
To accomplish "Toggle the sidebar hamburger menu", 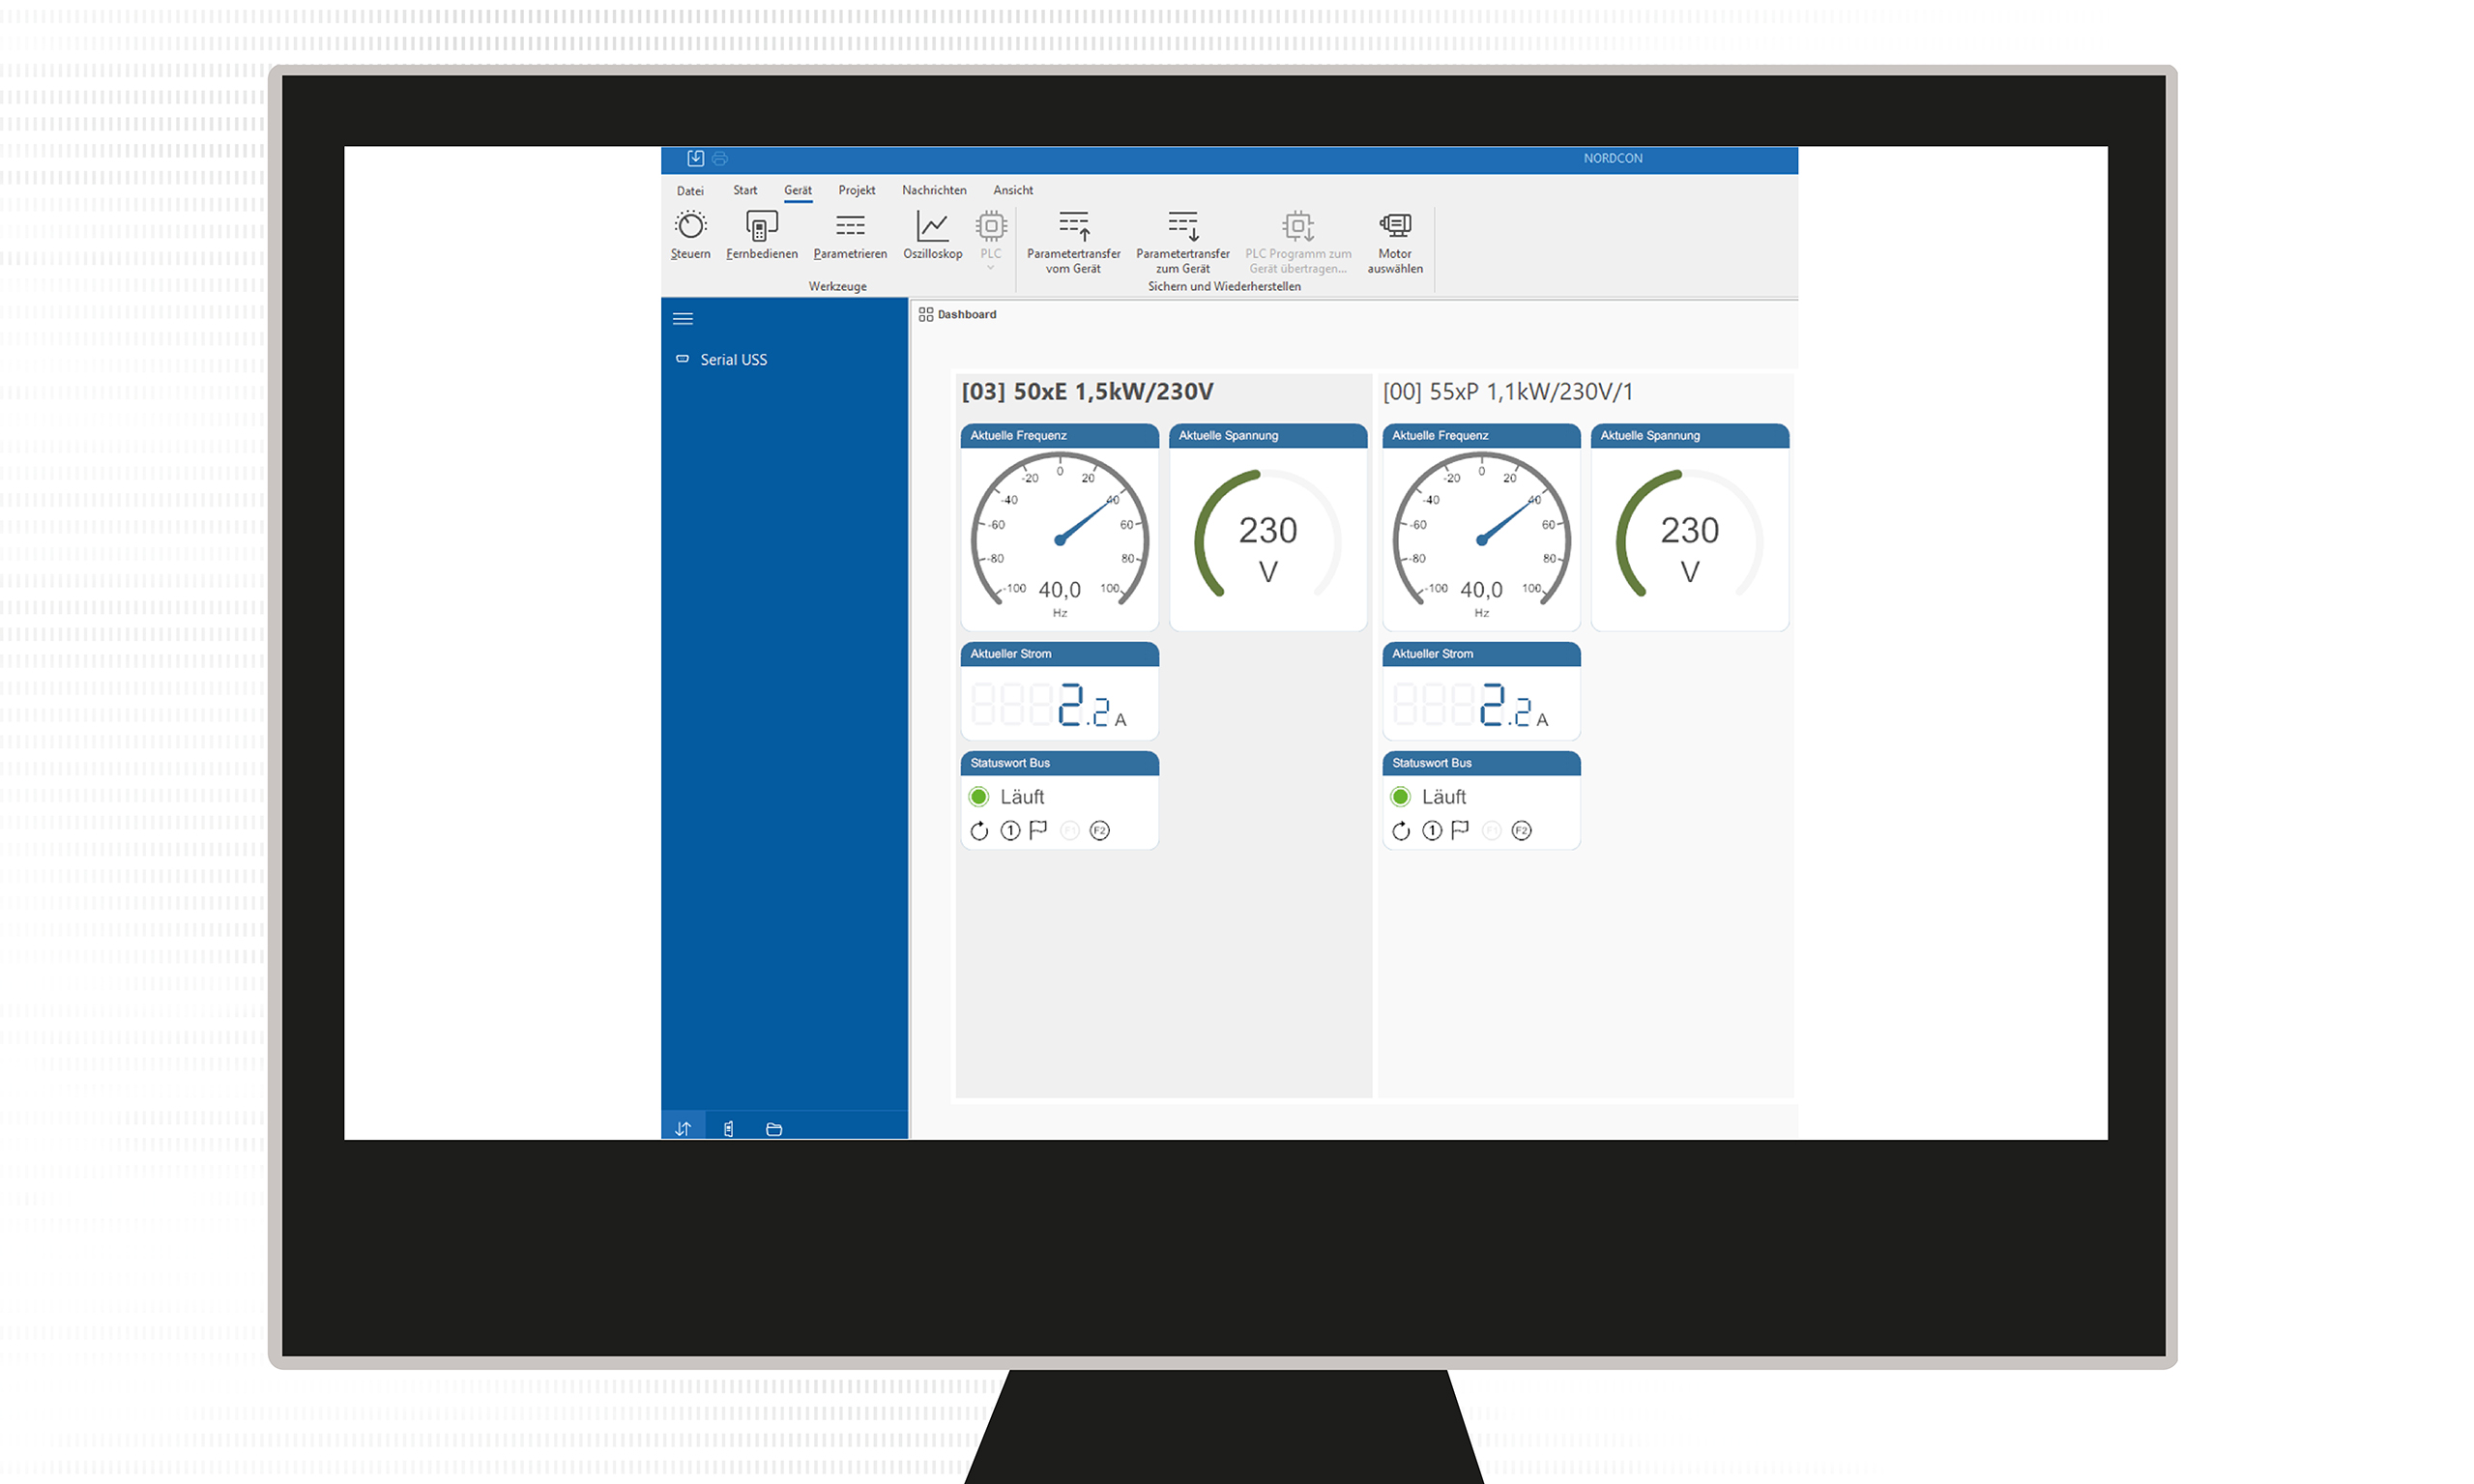I will 683,319.
